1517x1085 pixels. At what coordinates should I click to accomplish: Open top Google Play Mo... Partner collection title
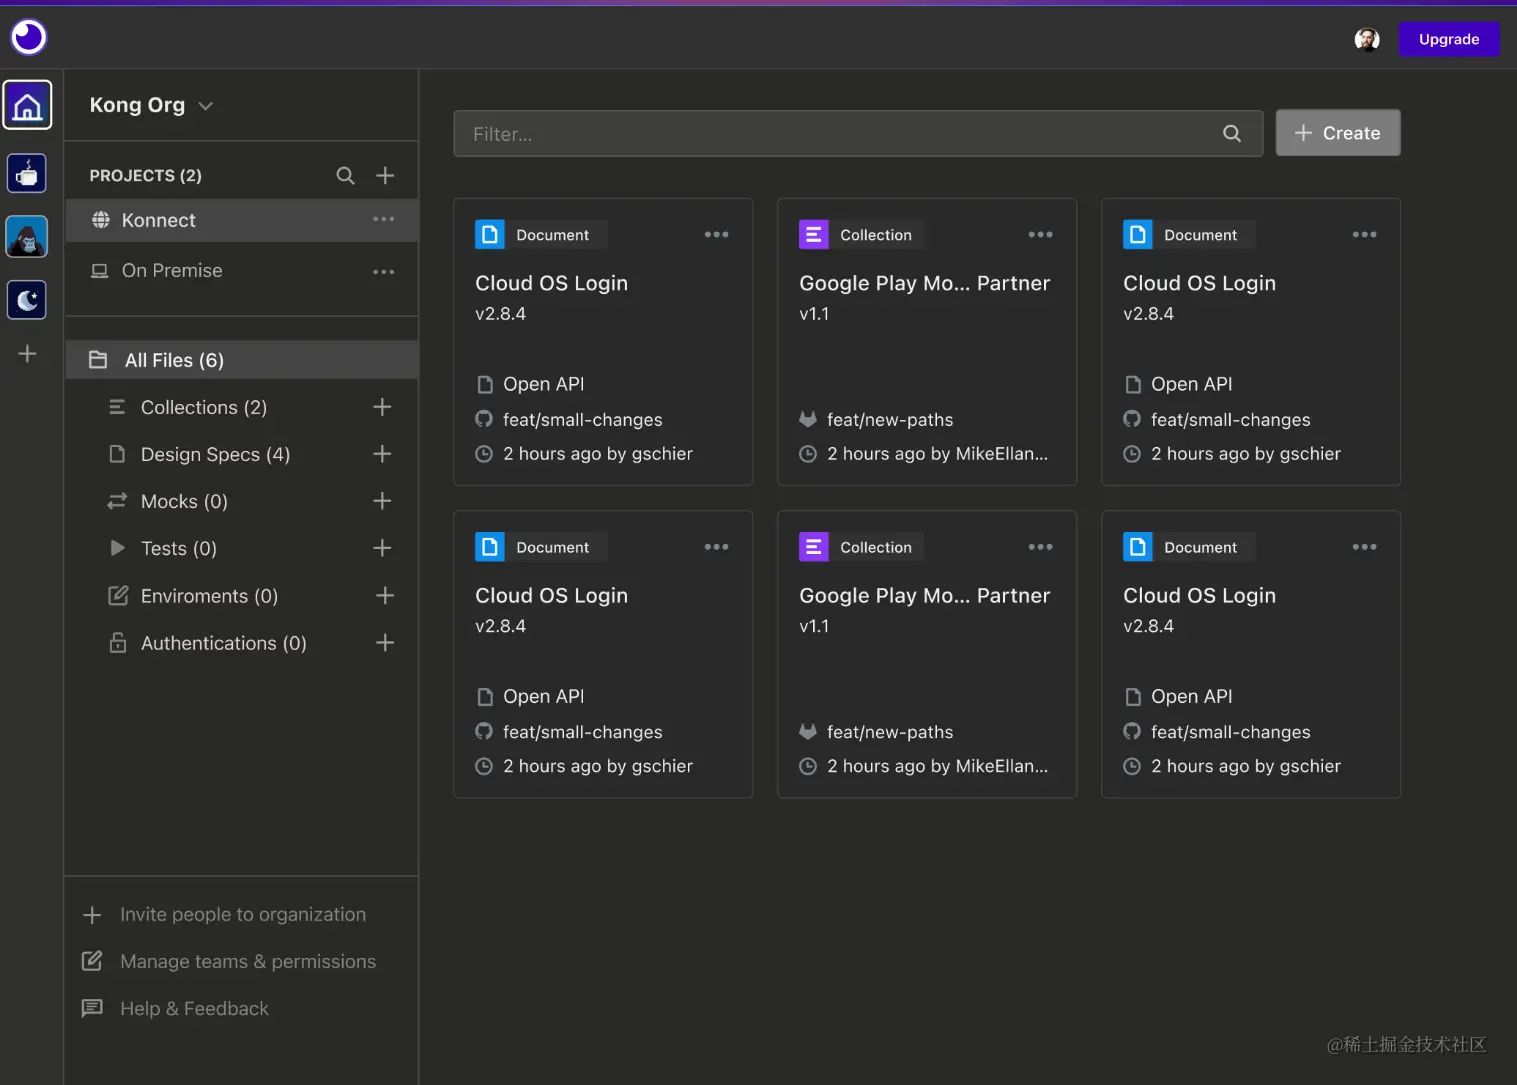point(925,283)
